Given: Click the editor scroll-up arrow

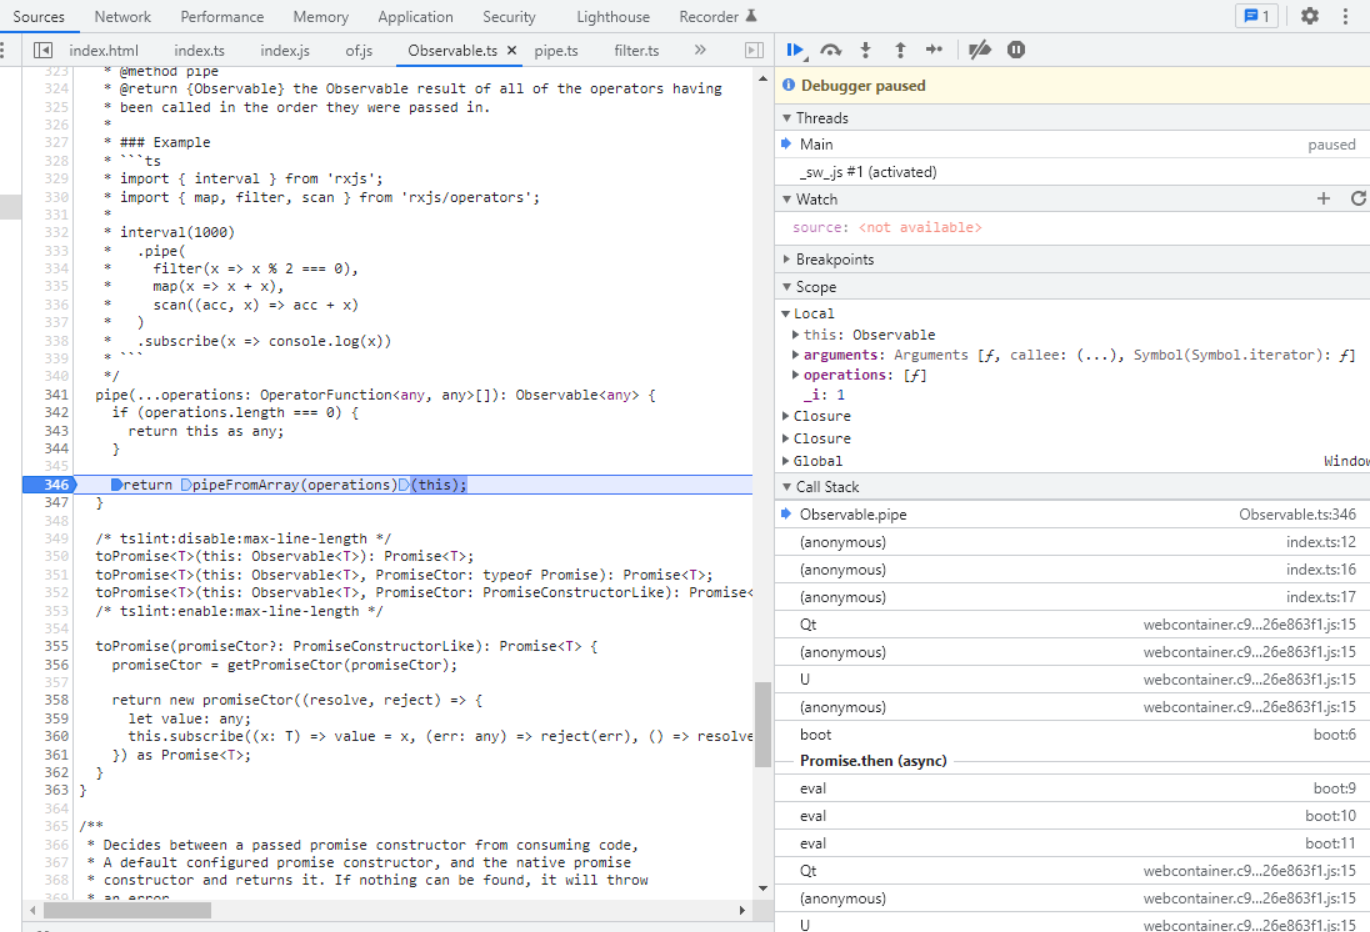Looking at the screenshot, I should tap(763, 78).
